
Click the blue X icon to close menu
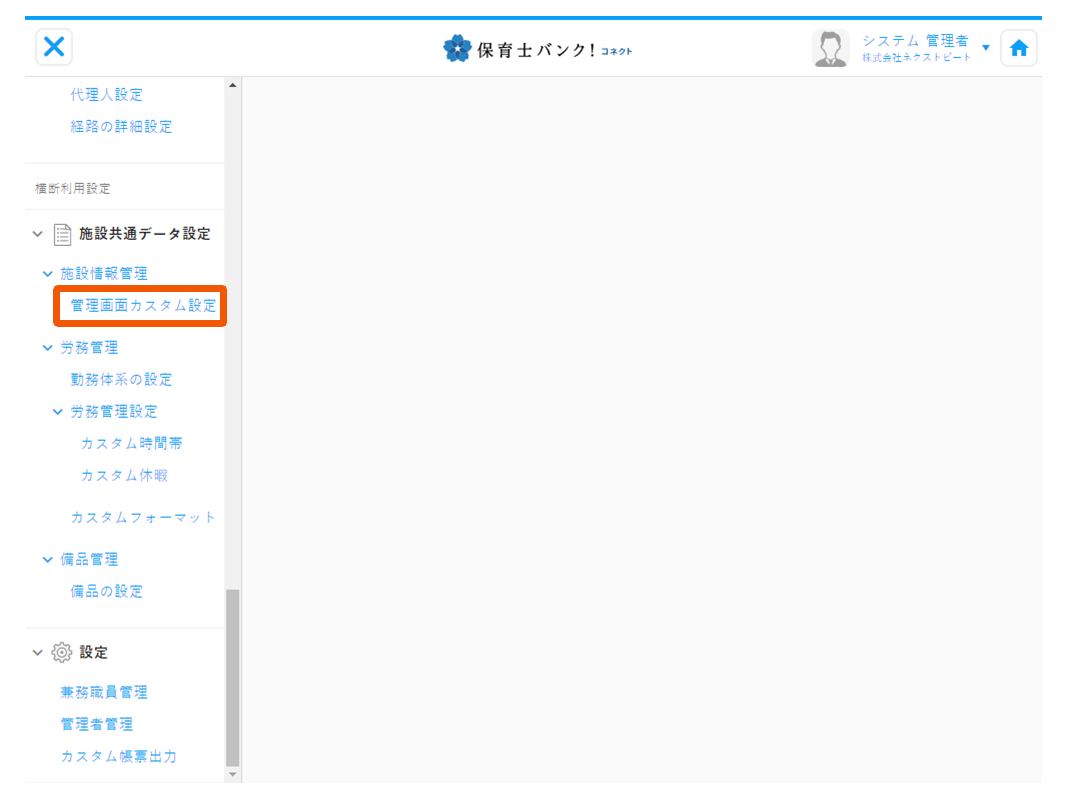click(53, 47)
